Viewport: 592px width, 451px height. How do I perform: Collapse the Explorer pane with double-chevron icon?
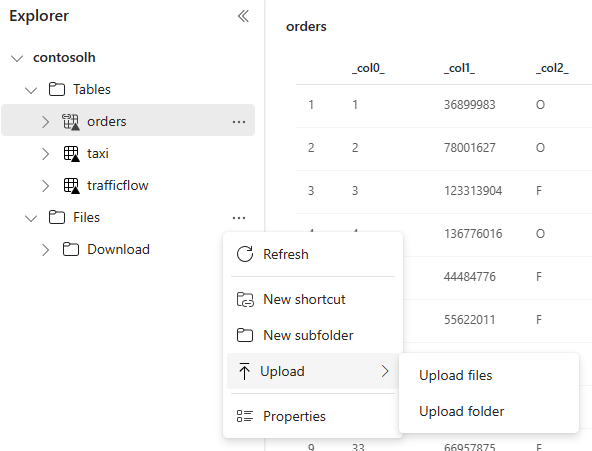(244, 16)
